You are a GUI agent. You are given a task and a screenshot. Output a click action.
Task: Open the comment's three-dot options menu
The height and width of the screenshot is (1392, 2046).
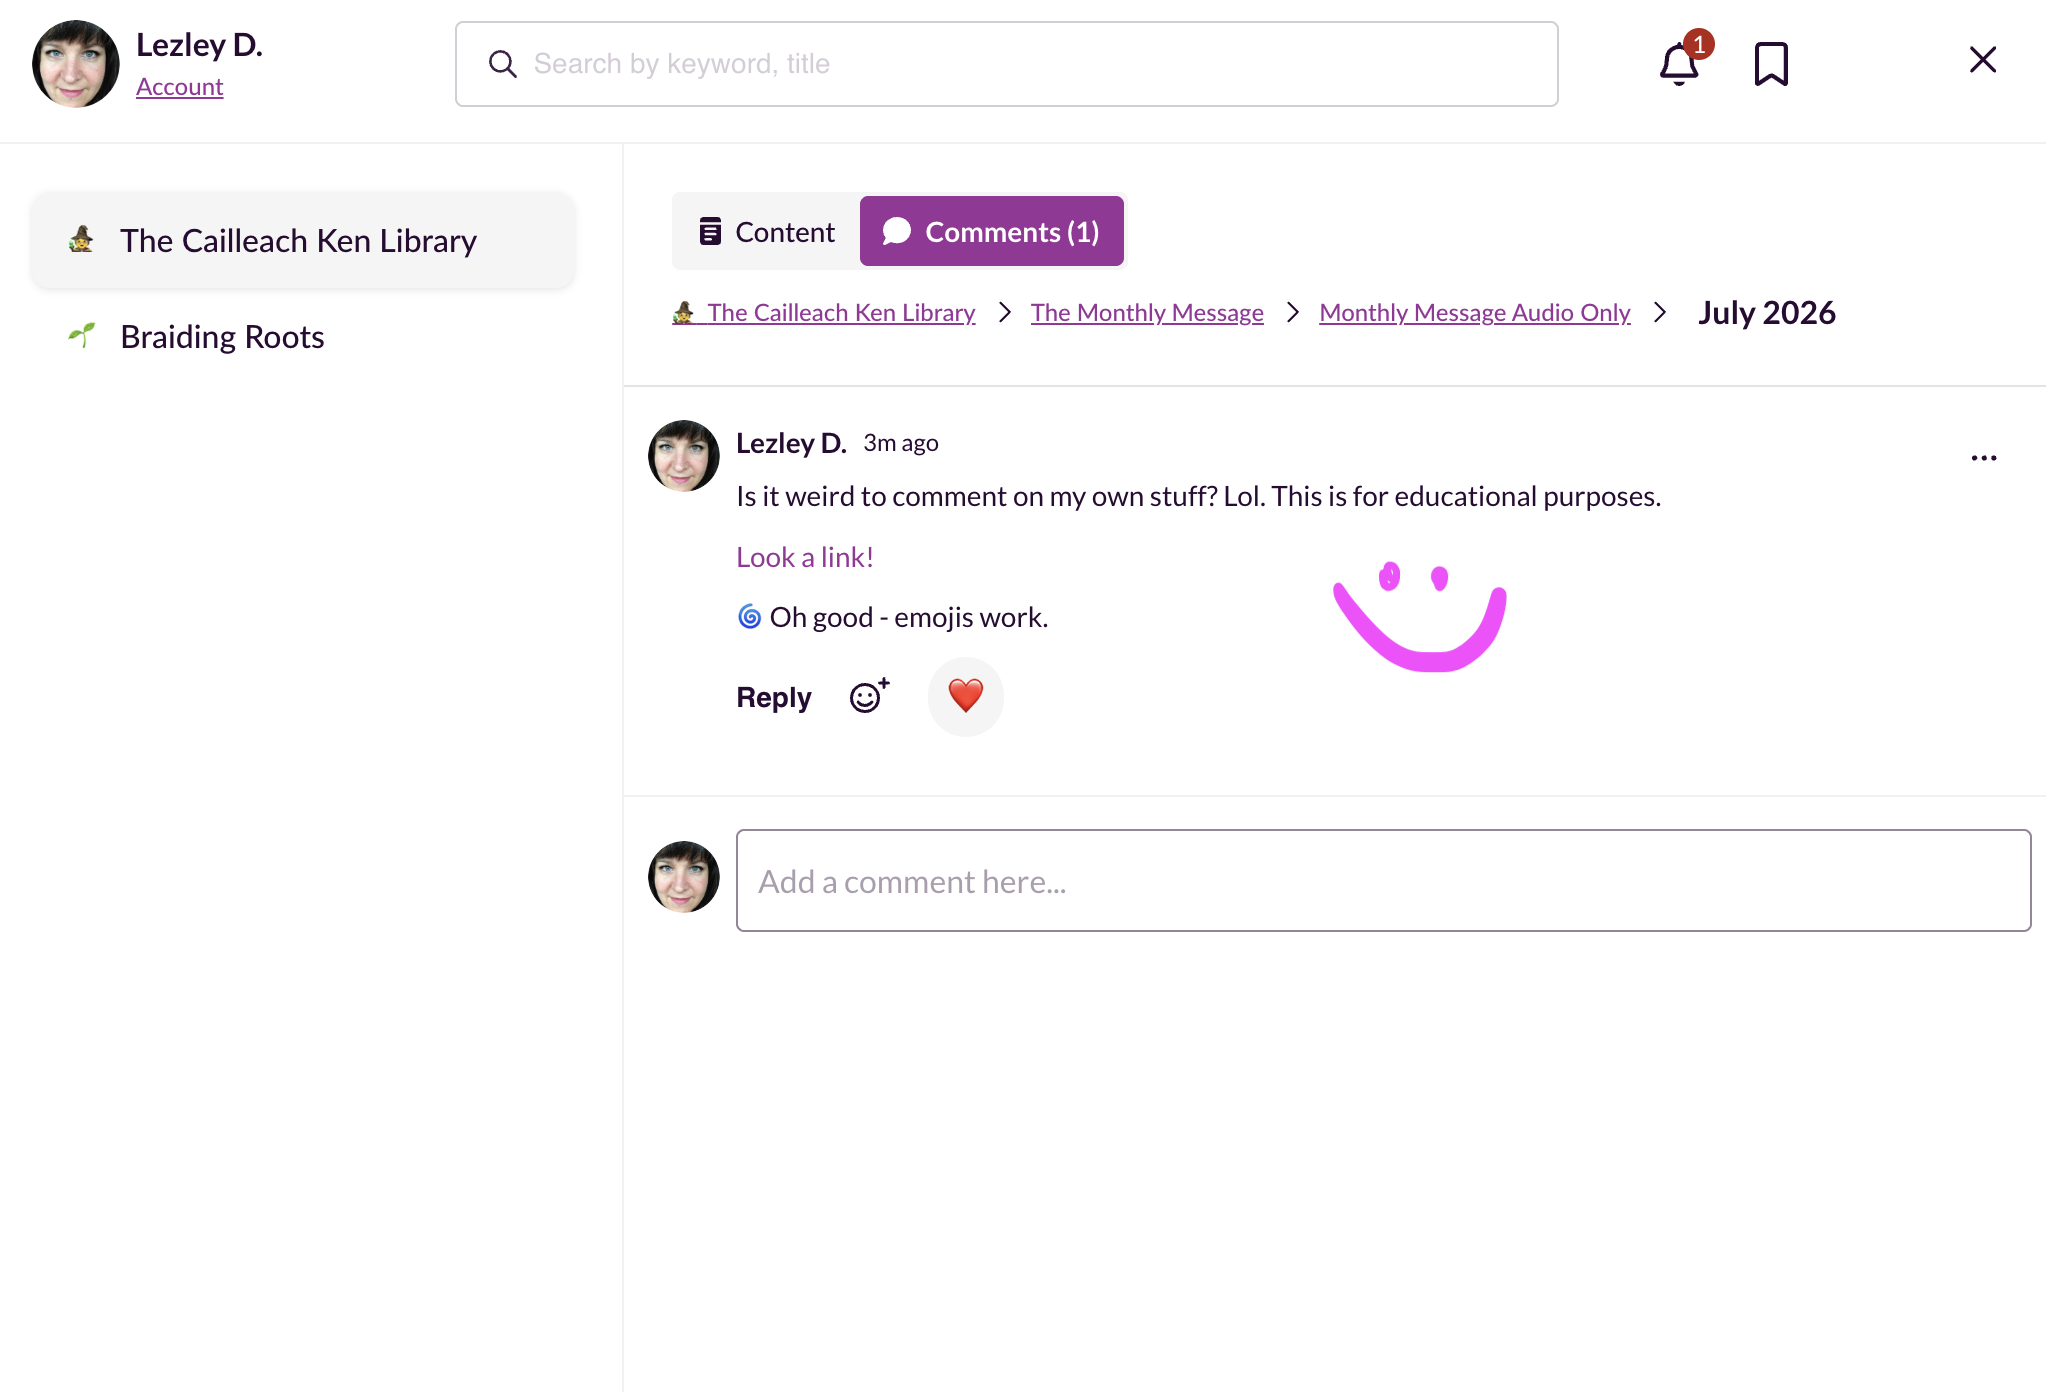(x=1984, y=458)
